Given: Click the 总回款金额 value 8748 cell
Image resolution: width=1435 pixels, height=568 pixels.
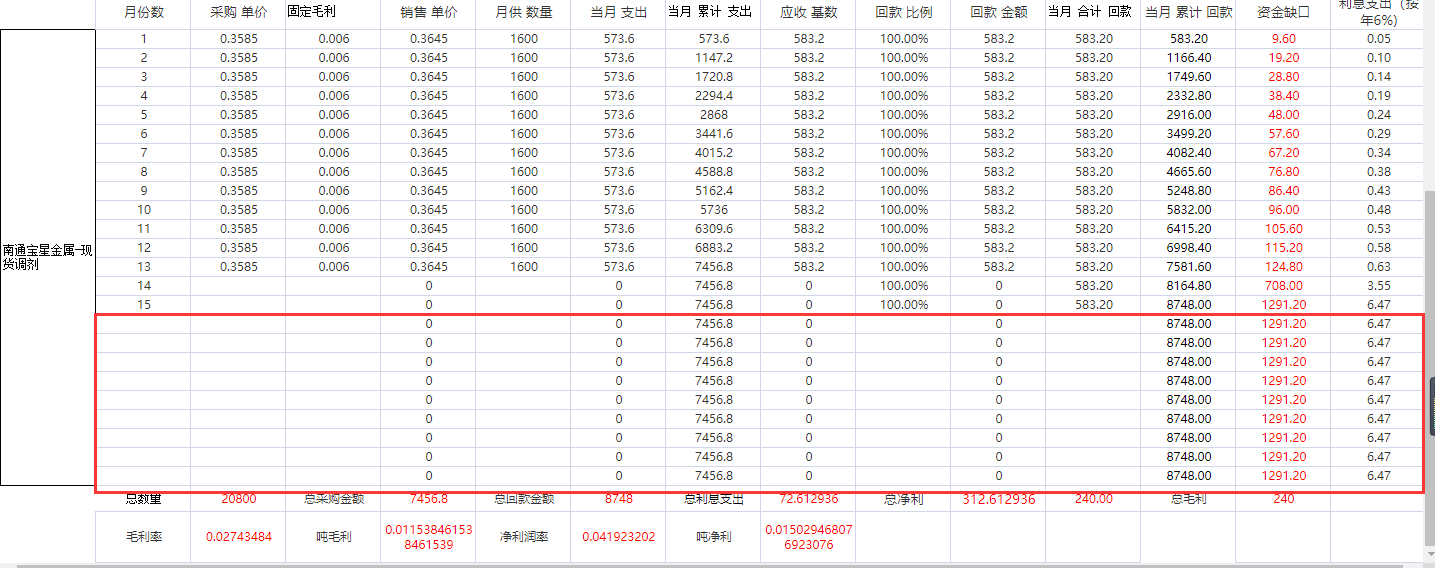Looking at the screenshot, I should tap(618, 499).
